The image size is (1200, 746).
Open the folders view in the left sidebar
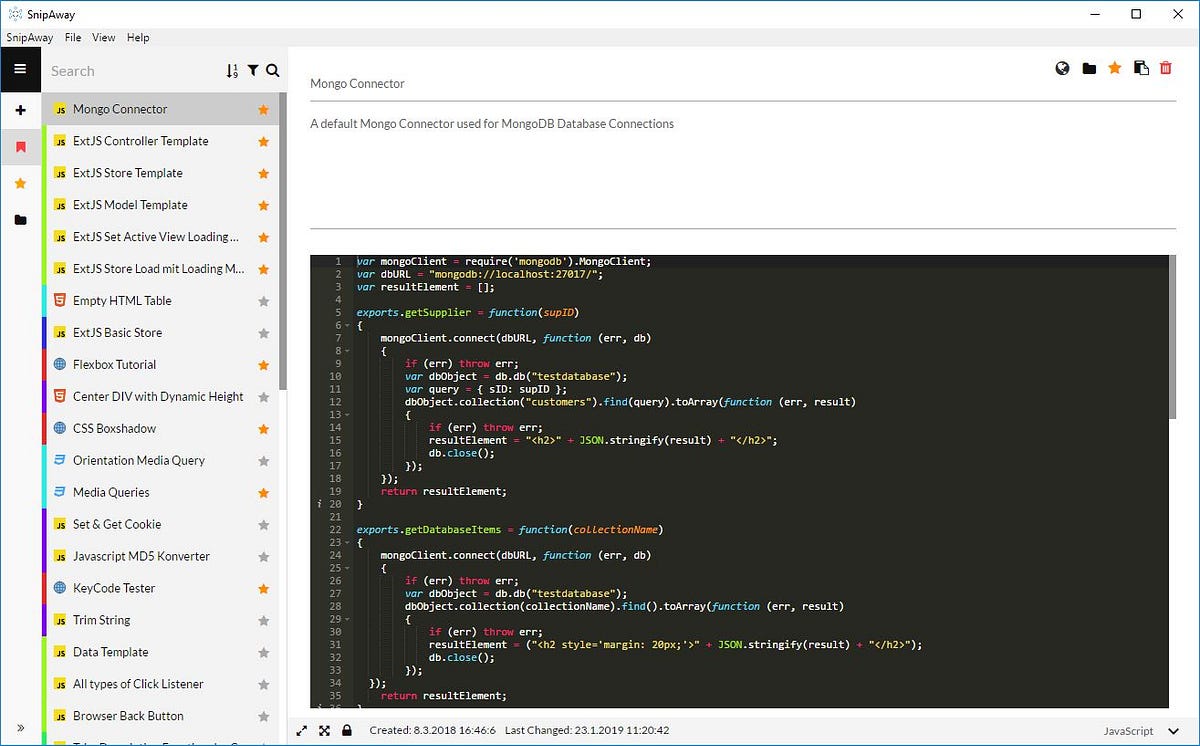21,219
